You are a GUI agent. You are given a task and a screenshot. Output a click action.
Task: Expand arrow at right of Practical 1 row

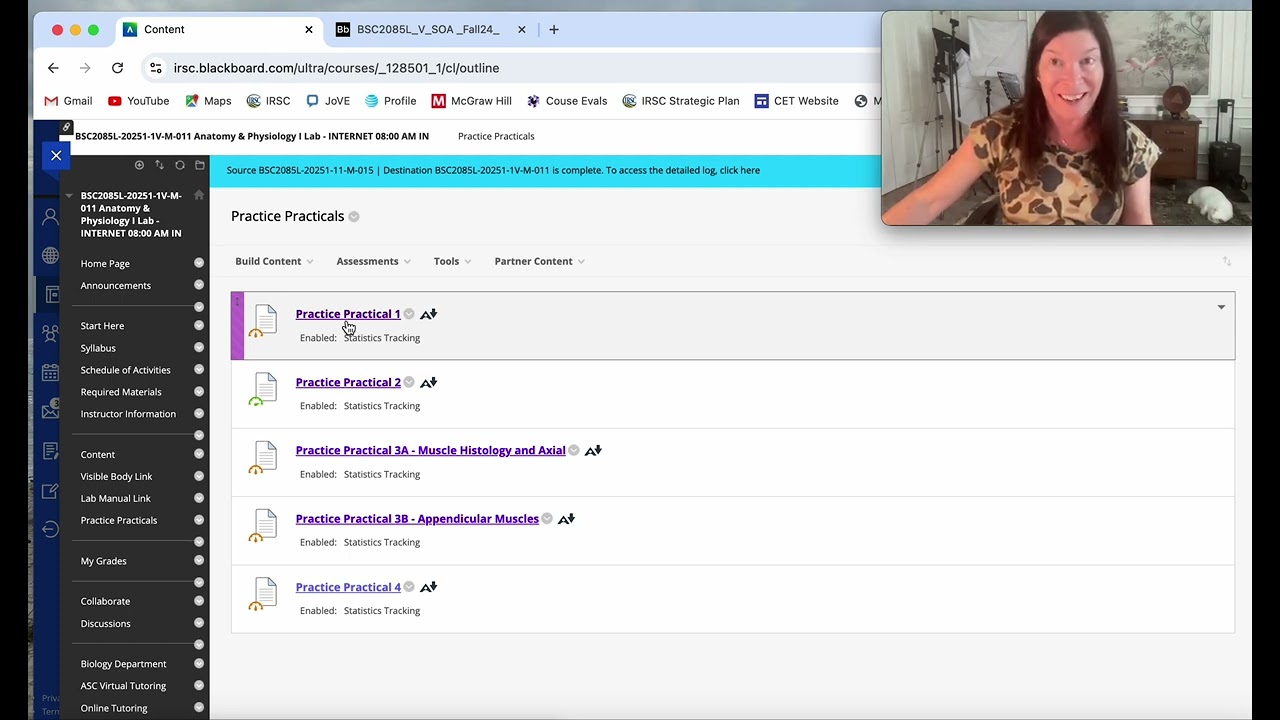pyautogui.click(x=1221, y=308)
